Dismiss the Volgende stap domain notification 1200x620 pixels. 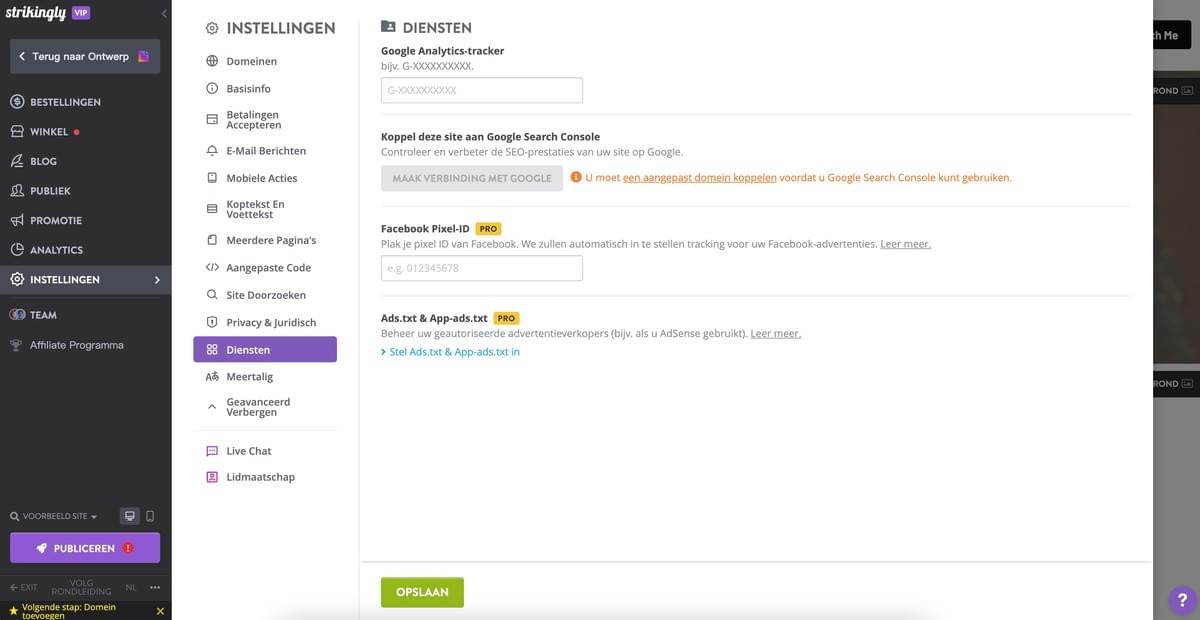159,609
